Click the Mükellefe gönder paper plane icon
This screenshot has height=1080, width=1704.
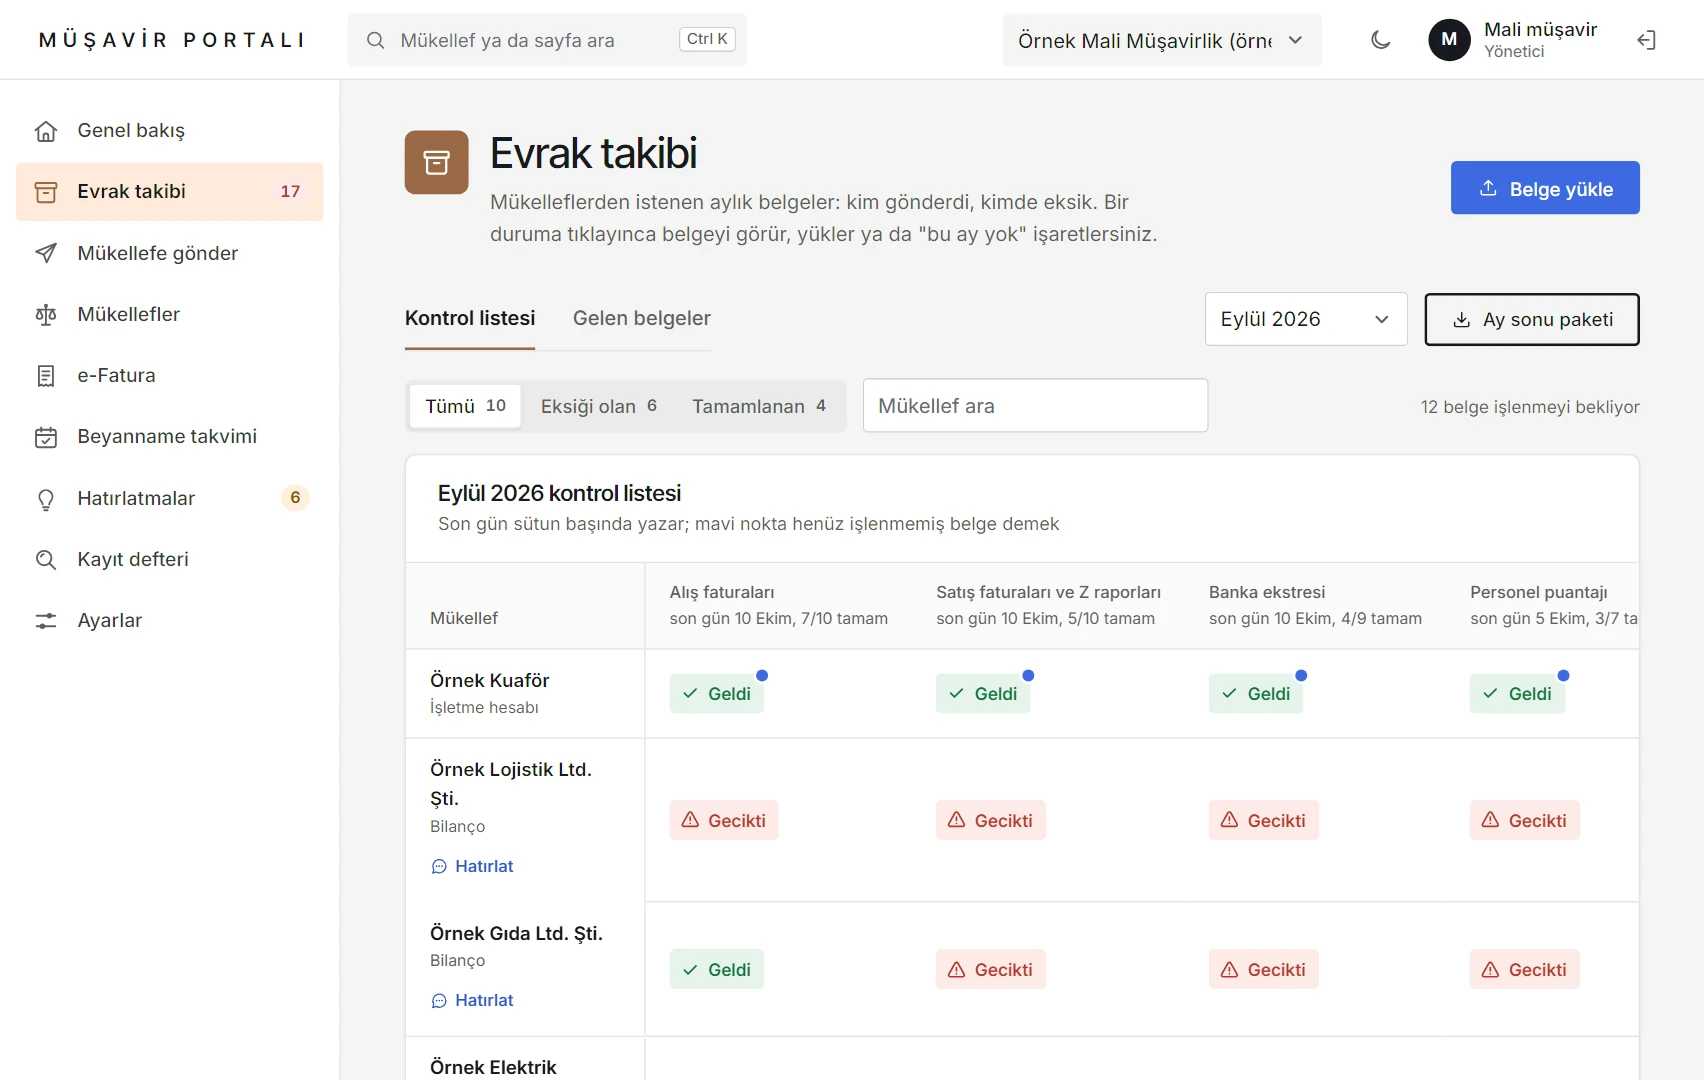46,253
